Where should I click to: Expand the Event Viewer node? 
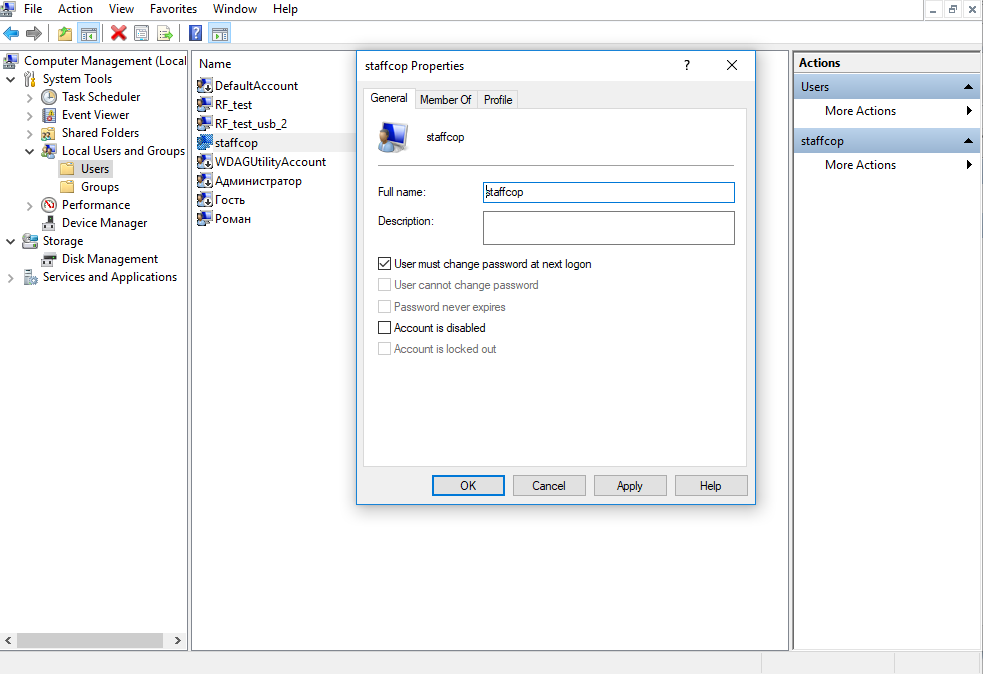(29, 116)
